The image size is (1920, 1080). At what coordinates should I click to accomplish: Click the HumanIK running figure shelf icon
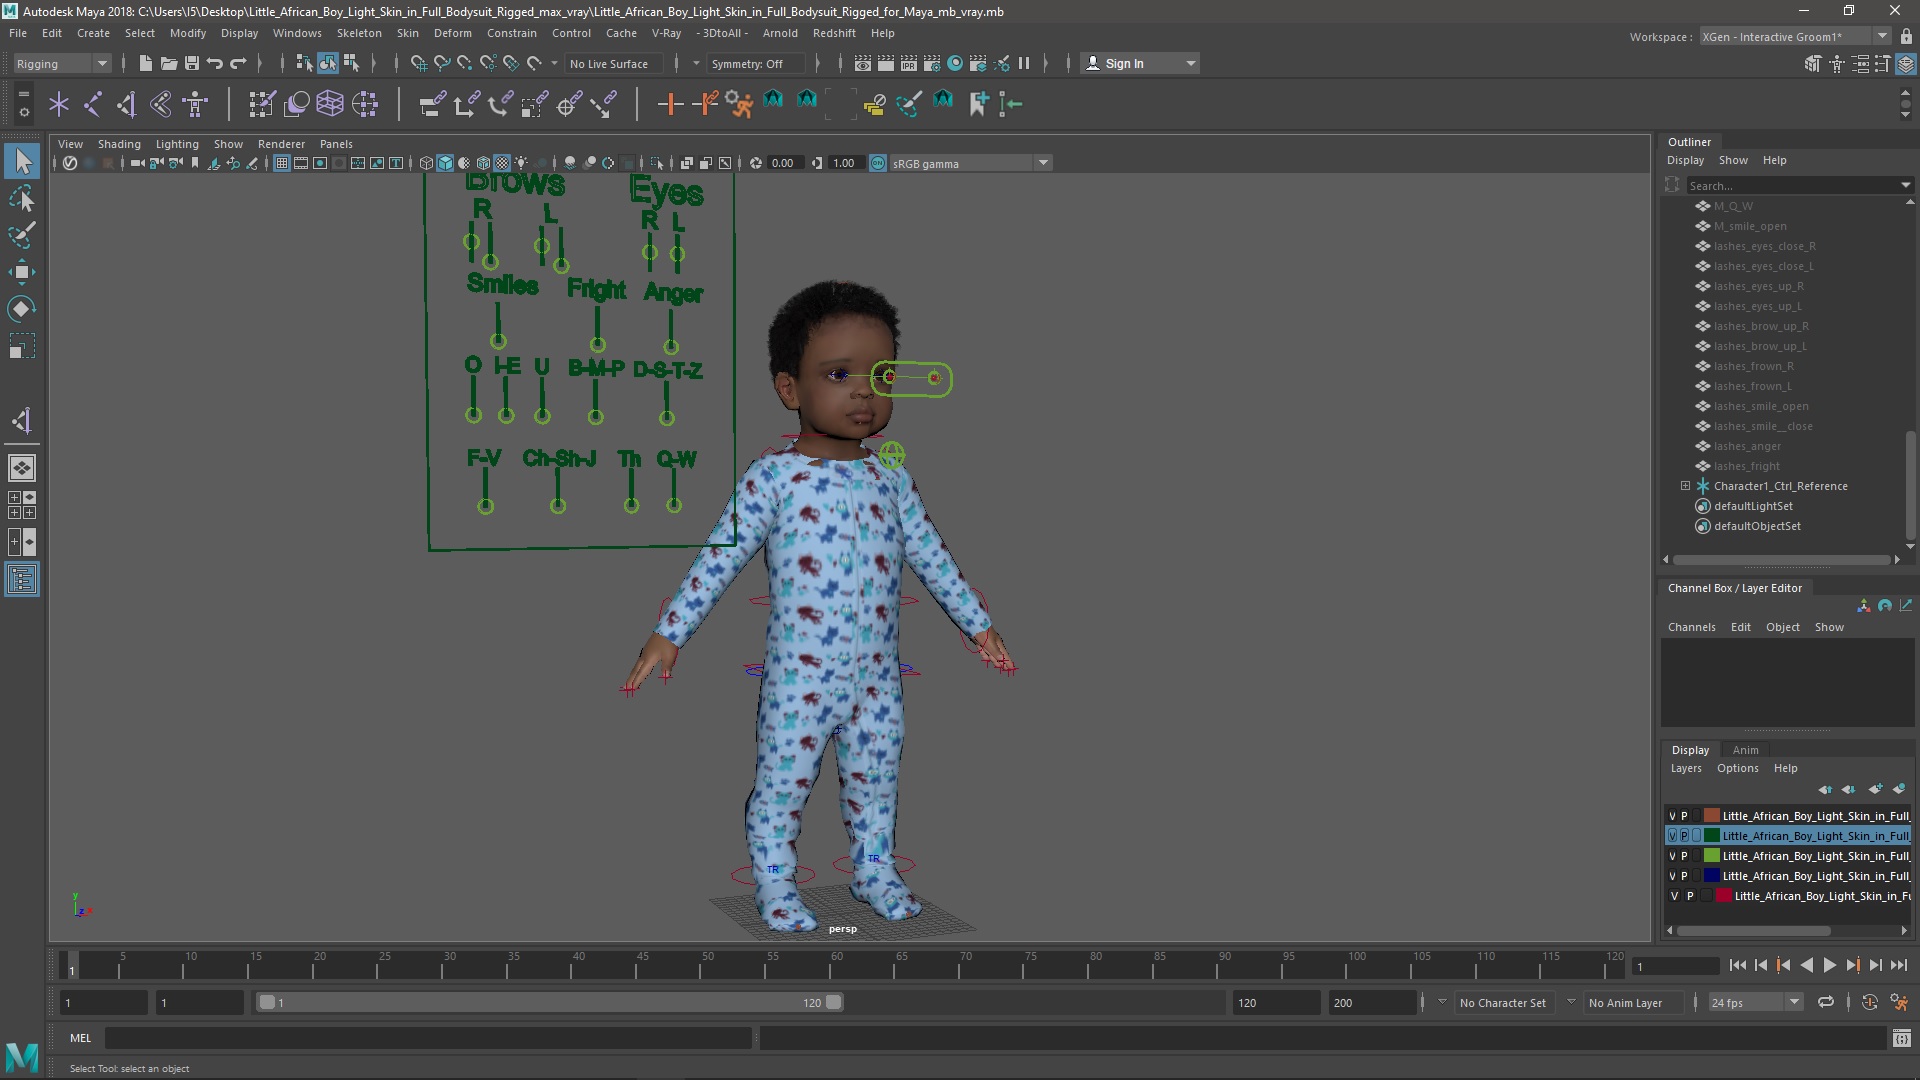[739, 103]
